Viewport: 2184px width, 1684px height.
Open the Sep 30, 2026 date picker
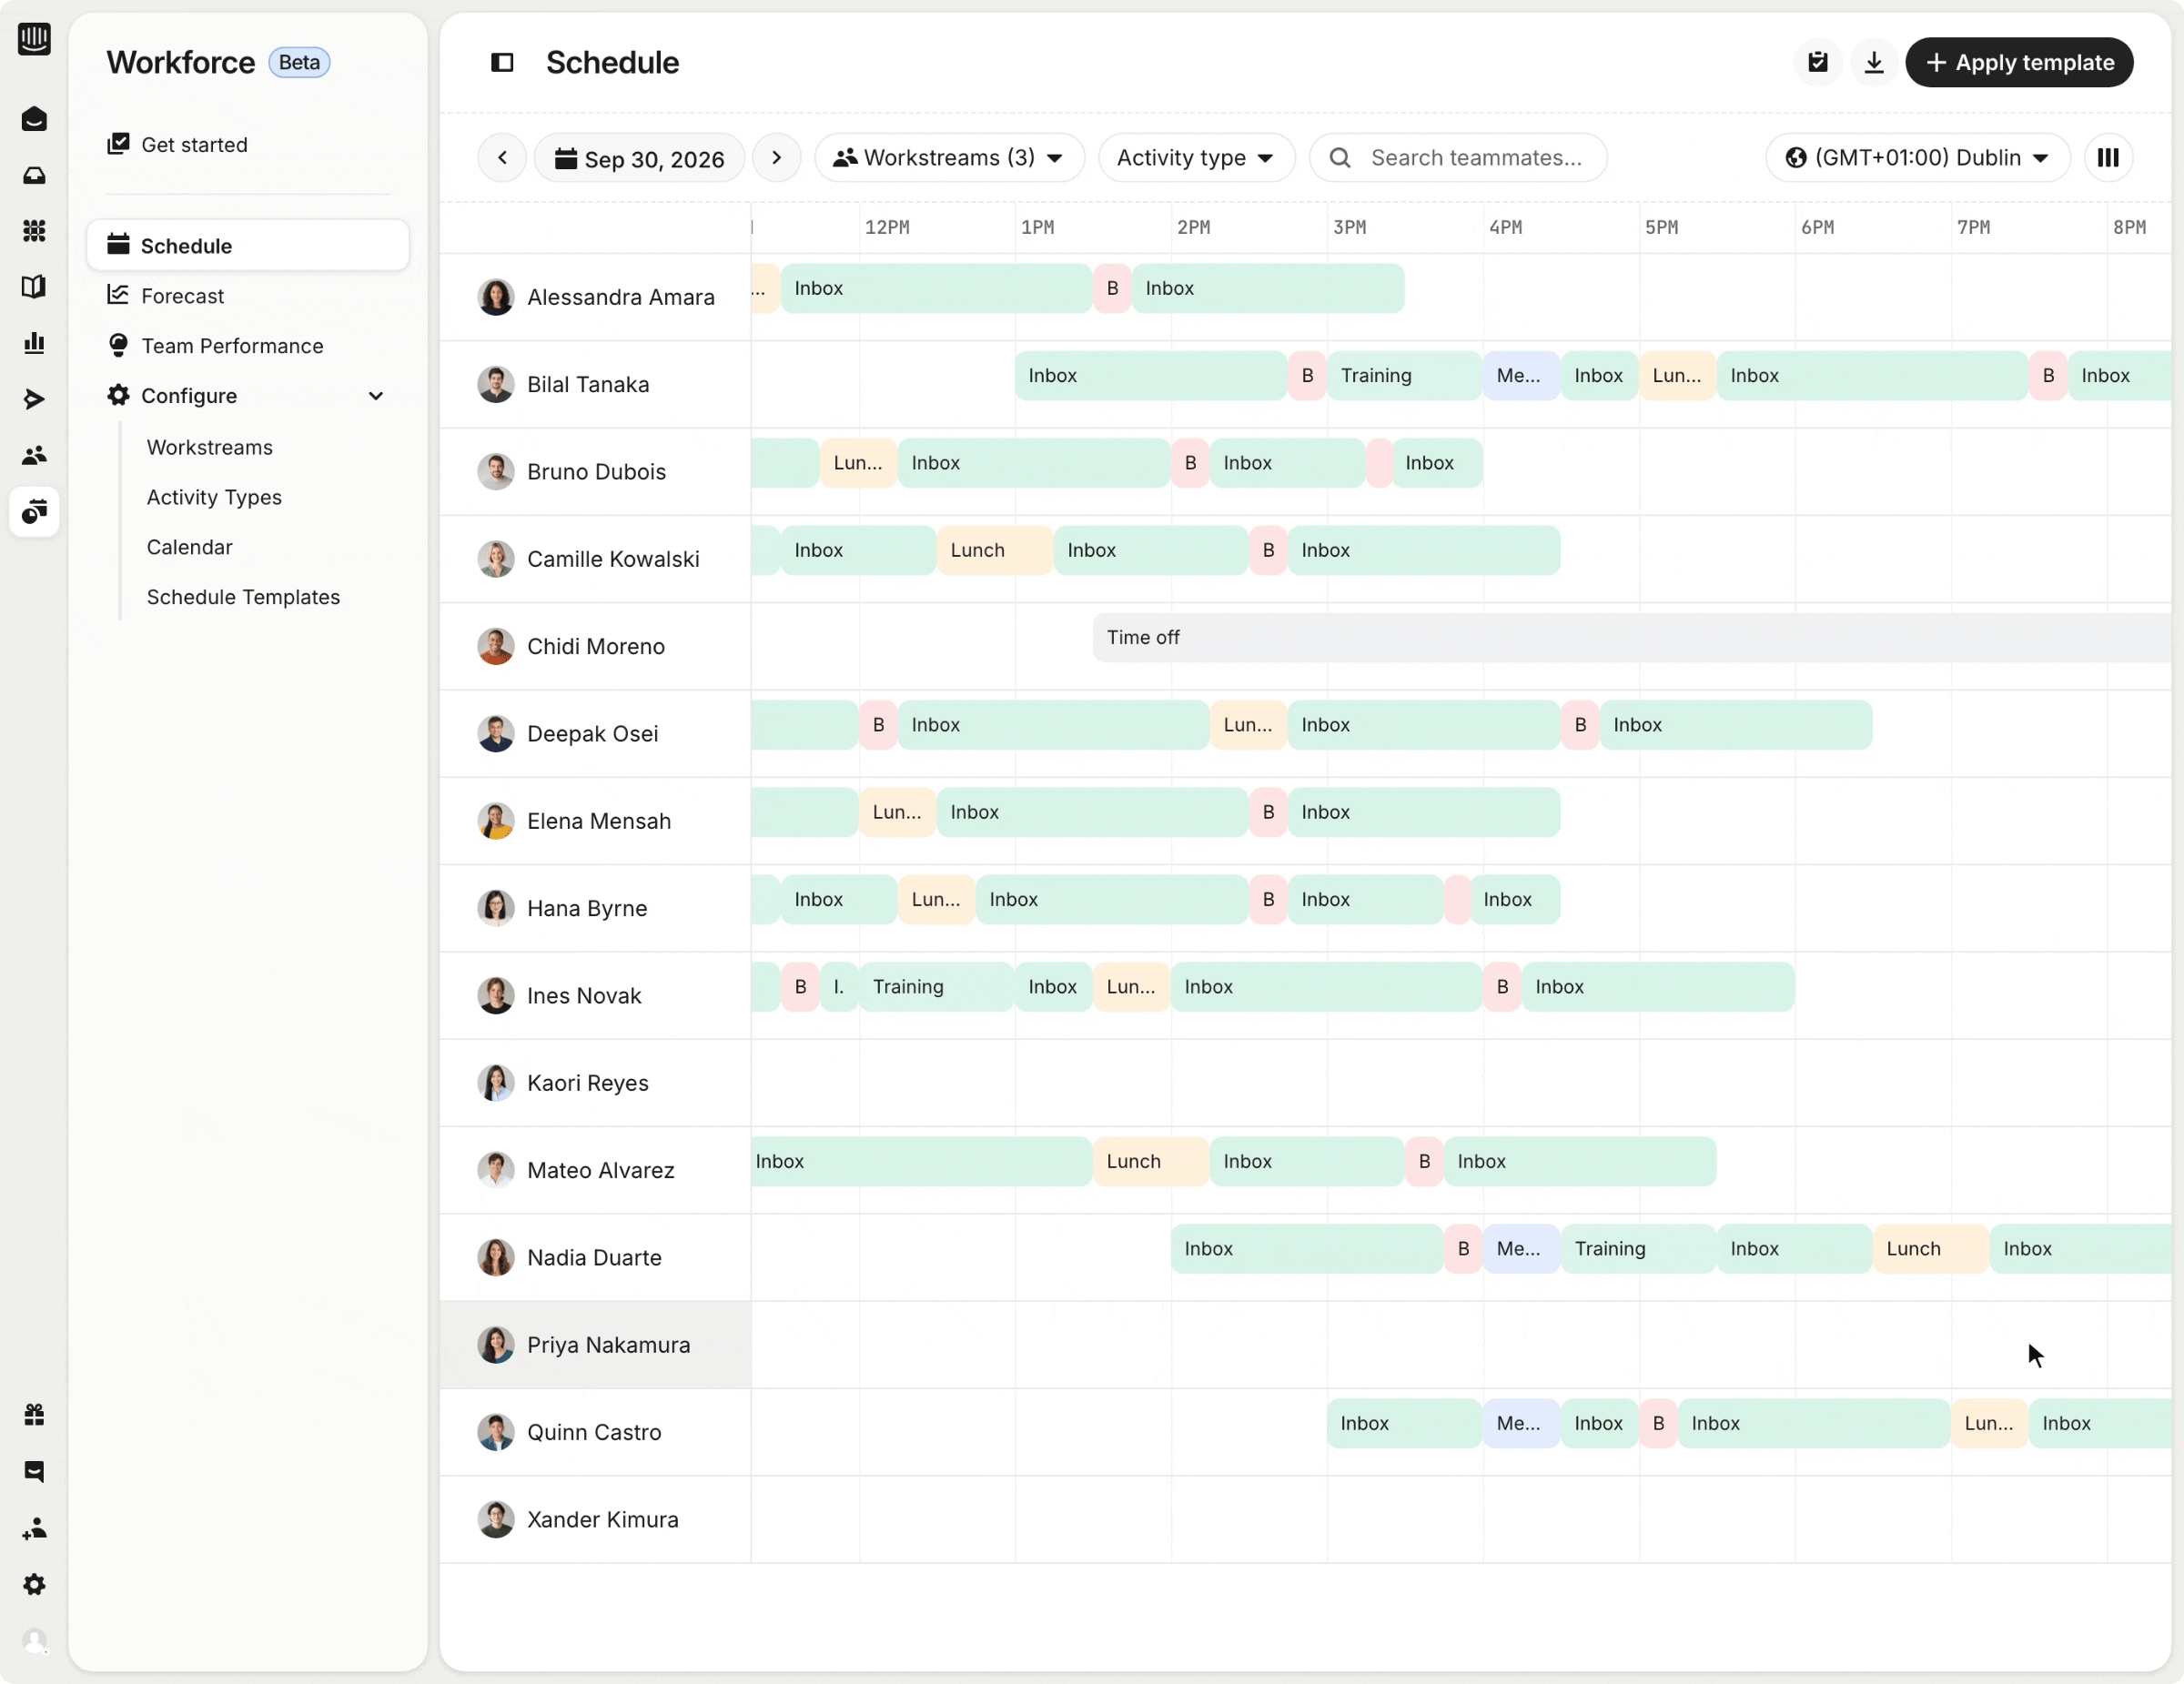[x=639, y=158]
